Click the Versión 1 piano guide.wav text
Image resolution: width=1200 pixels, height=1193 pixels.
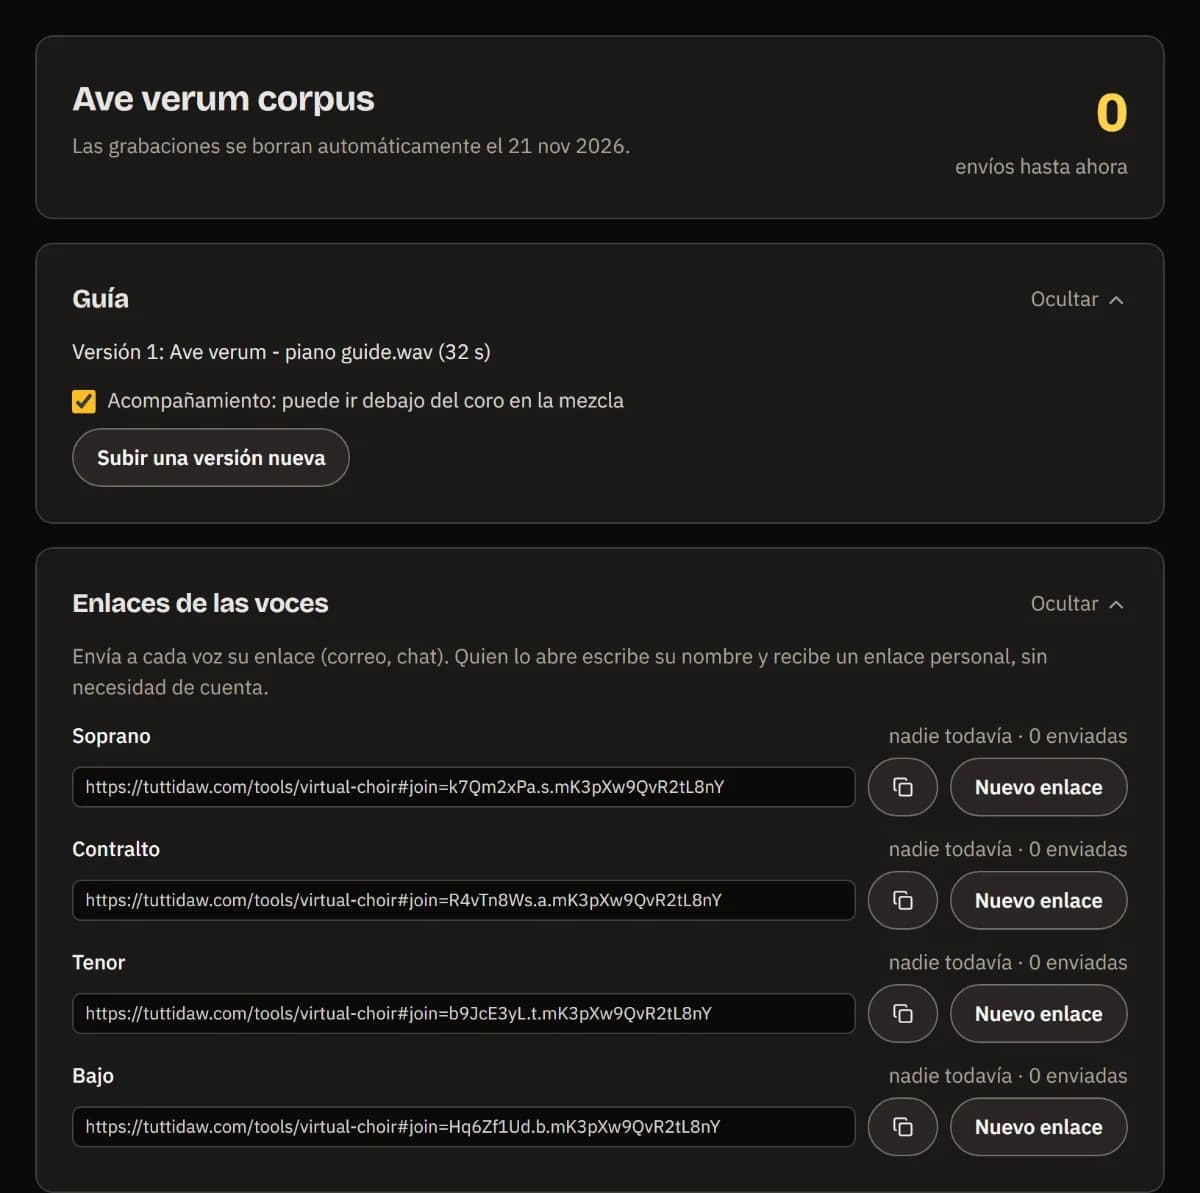[x=281, y=352]
